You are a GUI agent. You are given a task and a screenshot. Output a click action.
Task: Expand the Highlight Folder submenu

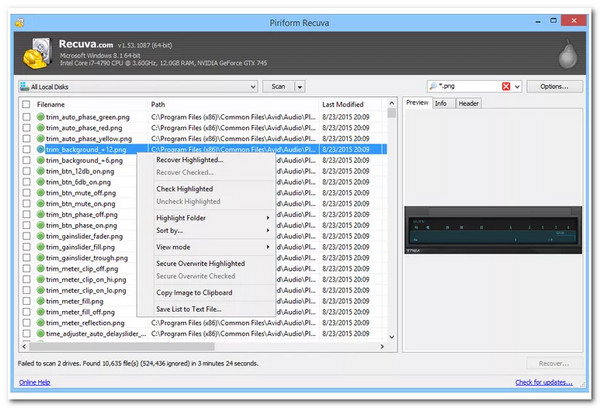click(214, 218)
